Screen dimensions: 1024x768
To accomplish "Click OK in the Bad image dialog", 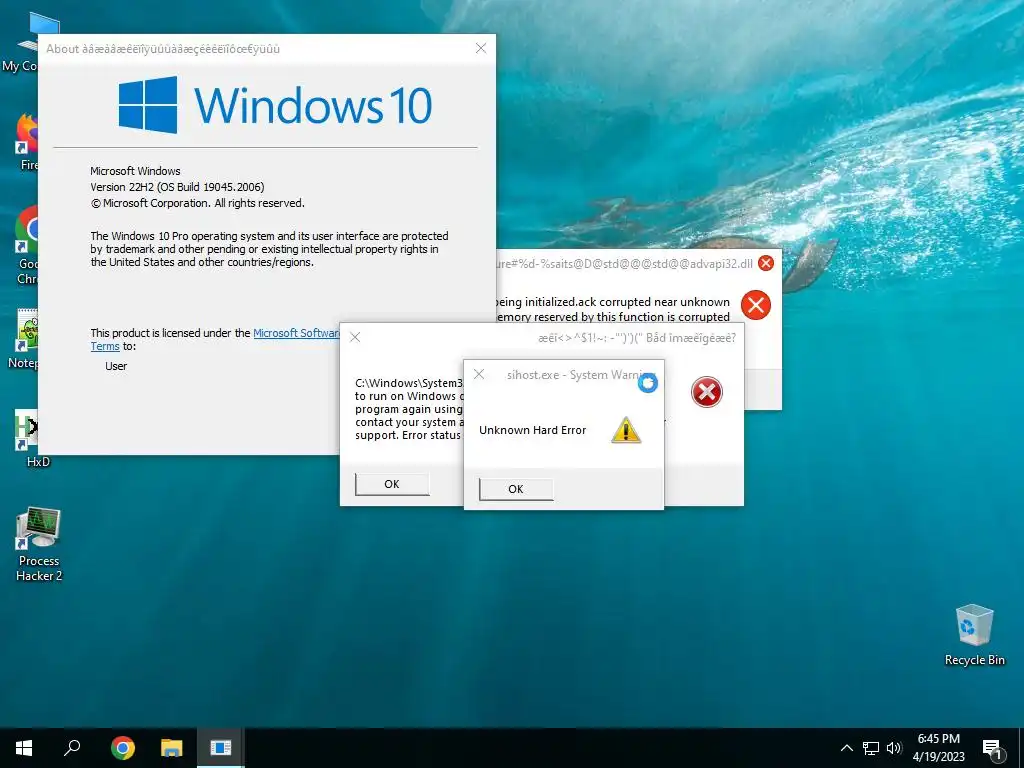I will [392, 484].
